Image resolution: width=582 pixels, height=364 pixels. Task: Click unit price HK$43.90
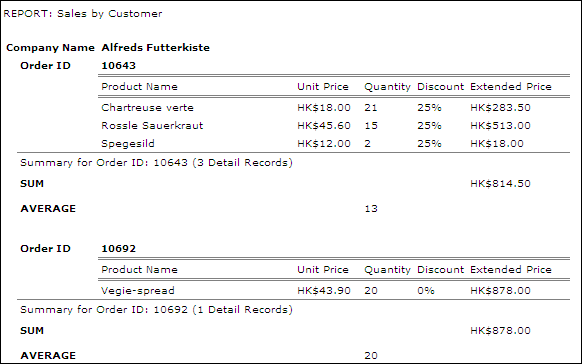point(324,291)
